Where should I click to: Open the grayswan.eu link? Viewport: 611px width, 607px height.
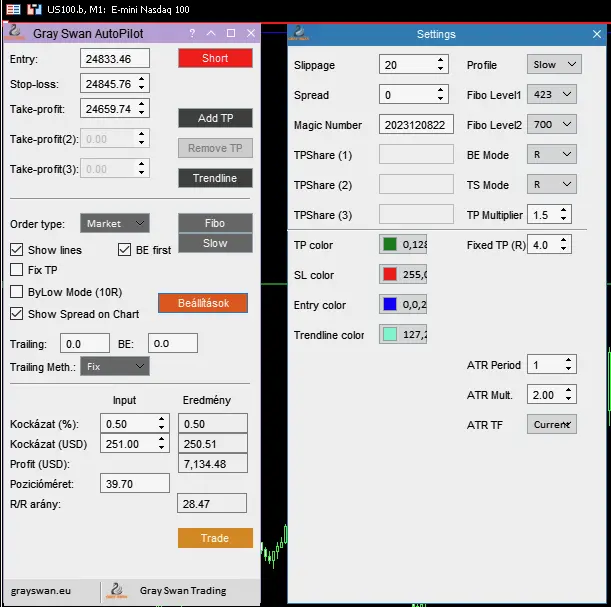click(41, 591)
